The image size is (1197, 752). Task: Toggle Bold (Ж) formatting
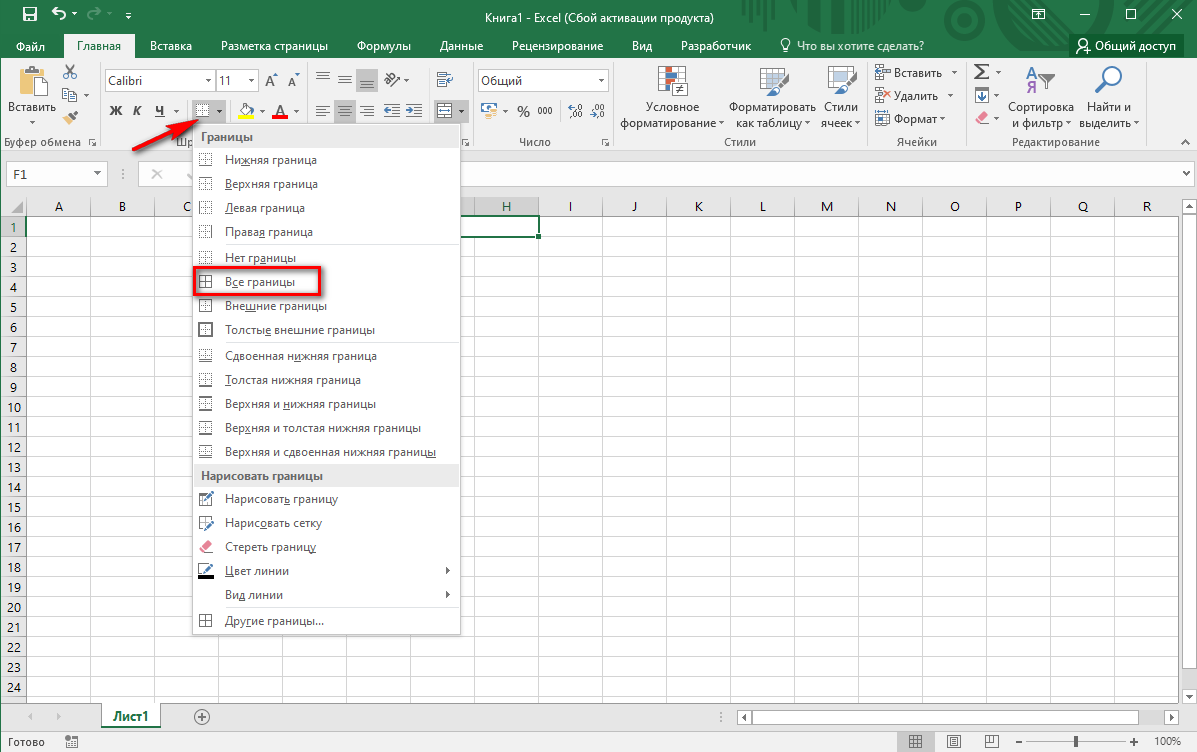(116, 111)
